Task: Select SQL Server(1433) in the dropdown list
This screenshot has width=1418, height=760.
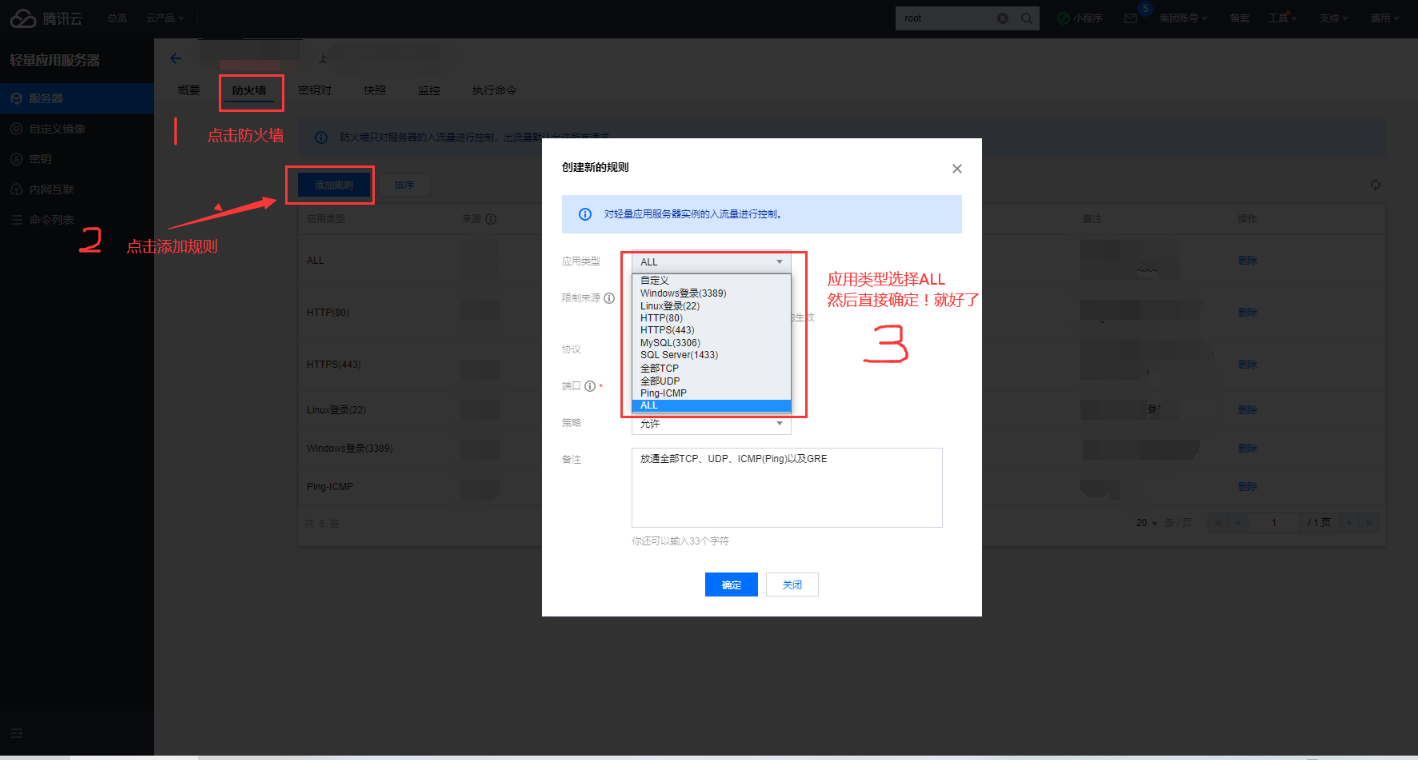Action: point(711,355)
